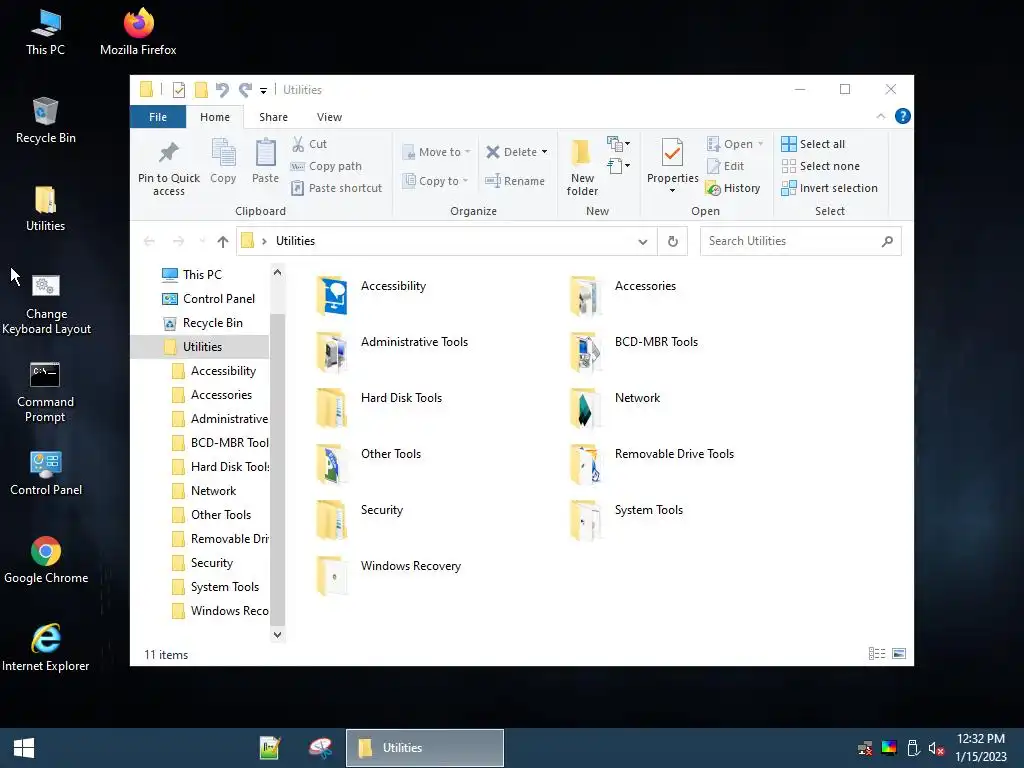
Task: Click the Accessories folder label
Action: coord(645,286)
